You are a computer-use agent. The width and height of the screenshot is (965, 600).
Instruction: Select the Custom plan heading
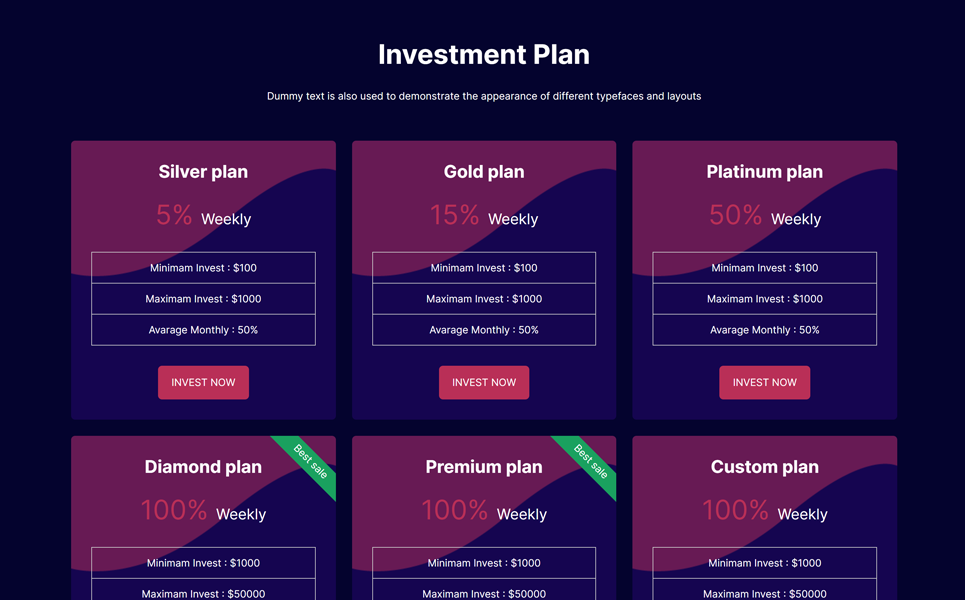click(x=764, y=467)
